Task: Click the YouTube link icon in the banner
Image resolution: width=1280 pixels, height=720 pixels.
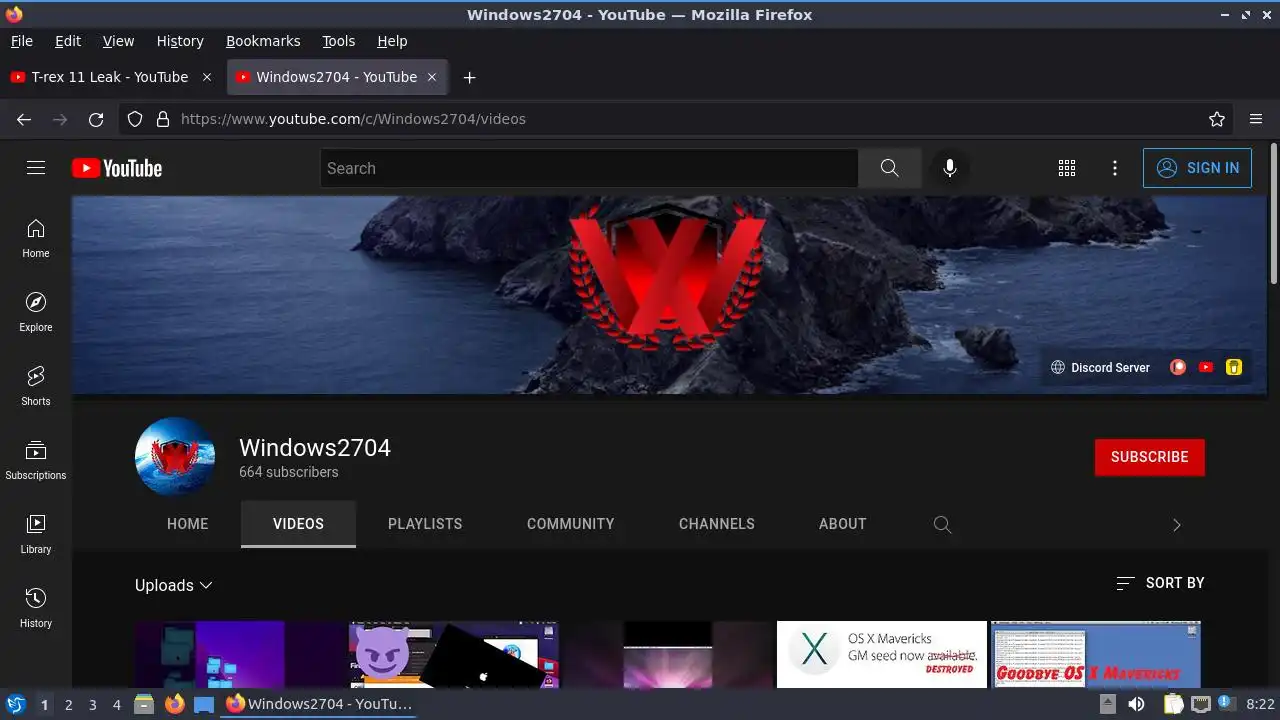Action: pyautogui.click(x=1206, y=367)
